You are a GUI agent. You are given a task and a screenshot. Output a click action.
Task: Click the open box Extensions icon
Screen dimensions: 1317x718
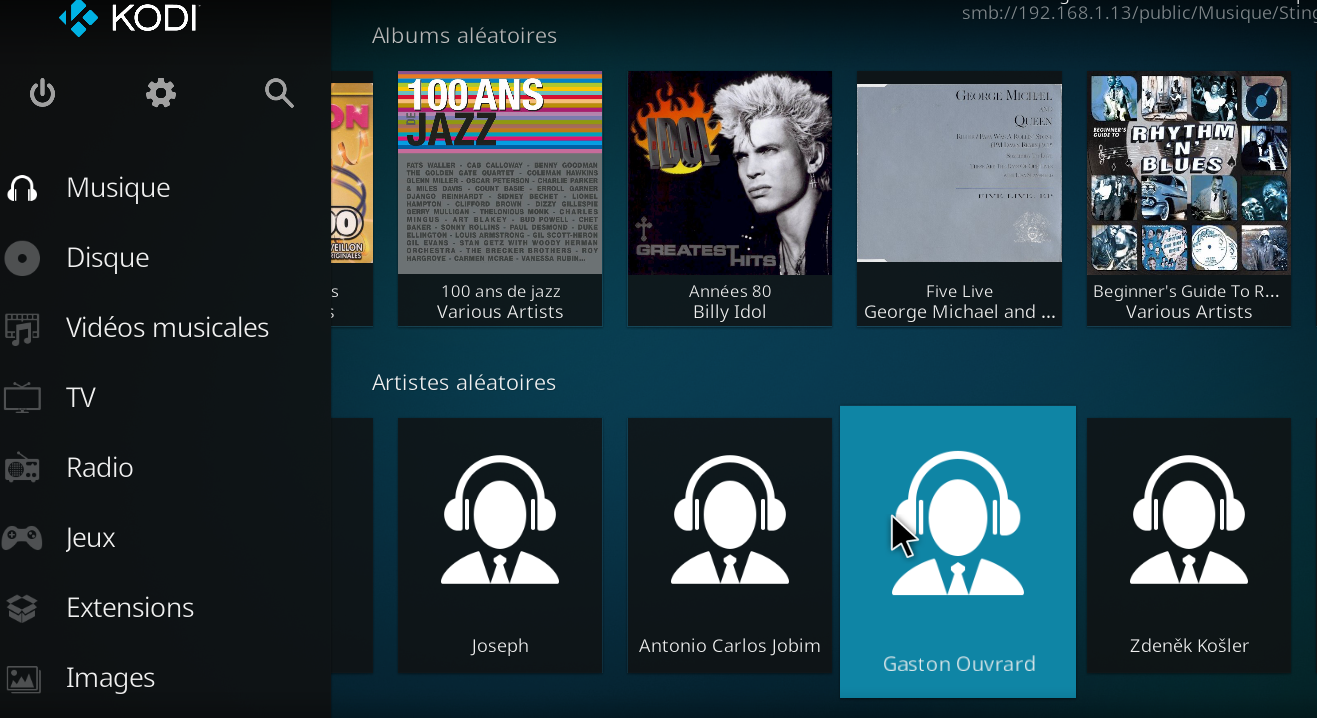22,608
